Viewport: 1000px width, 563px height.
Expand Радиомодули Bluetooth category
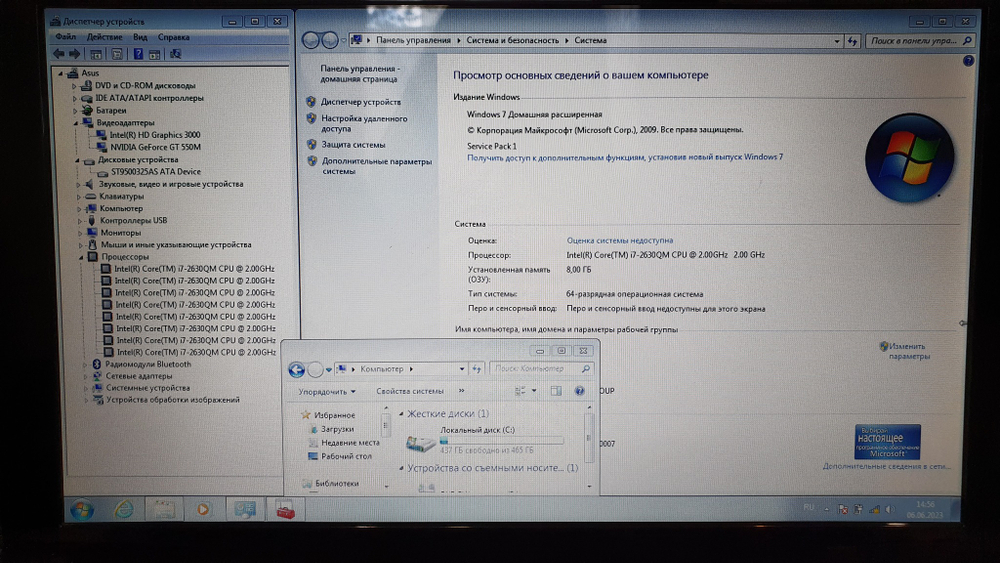[84, 364]
